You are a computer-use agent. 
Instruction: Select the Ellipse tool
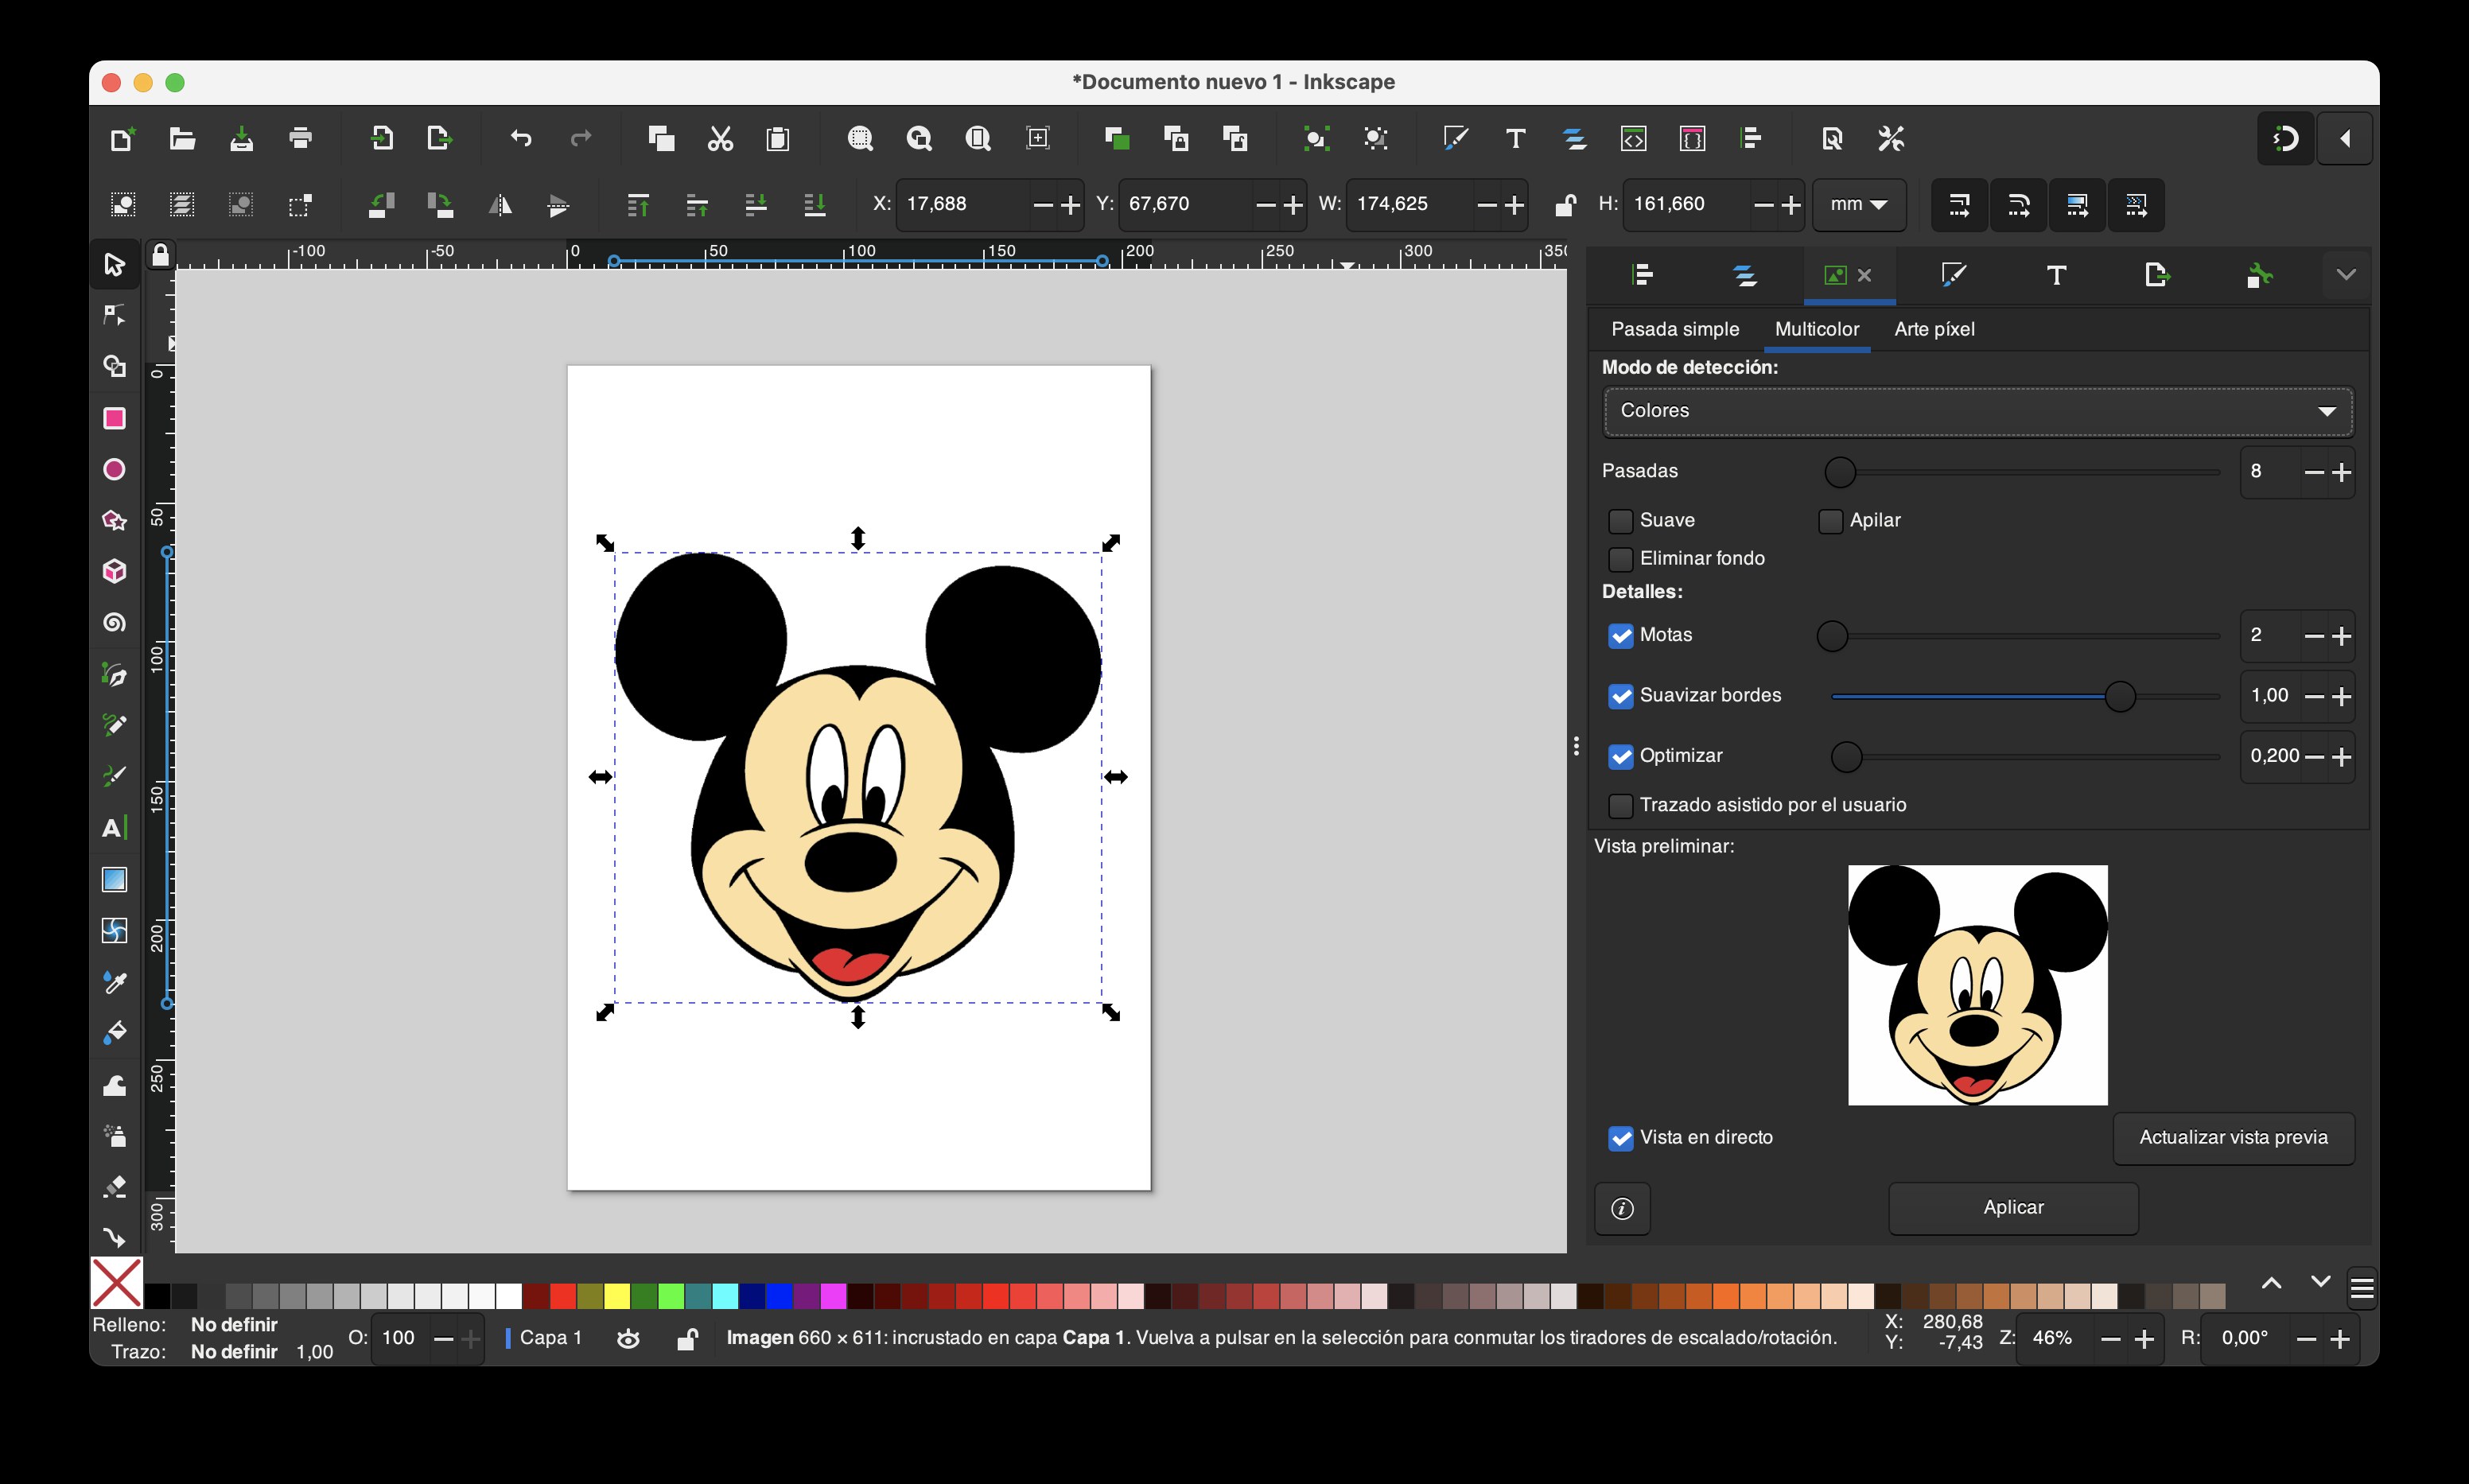tap(114, 469)
